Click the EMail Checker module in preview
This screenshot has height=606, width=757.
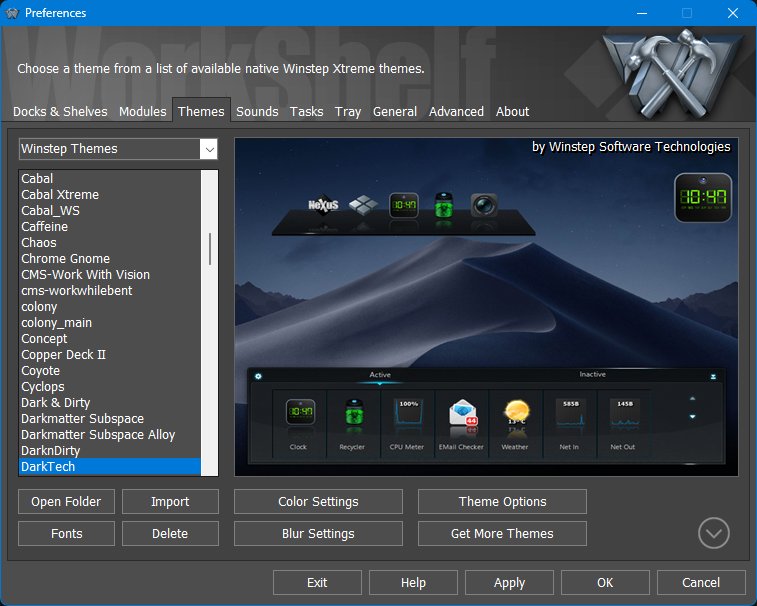(x=462, y=423)
